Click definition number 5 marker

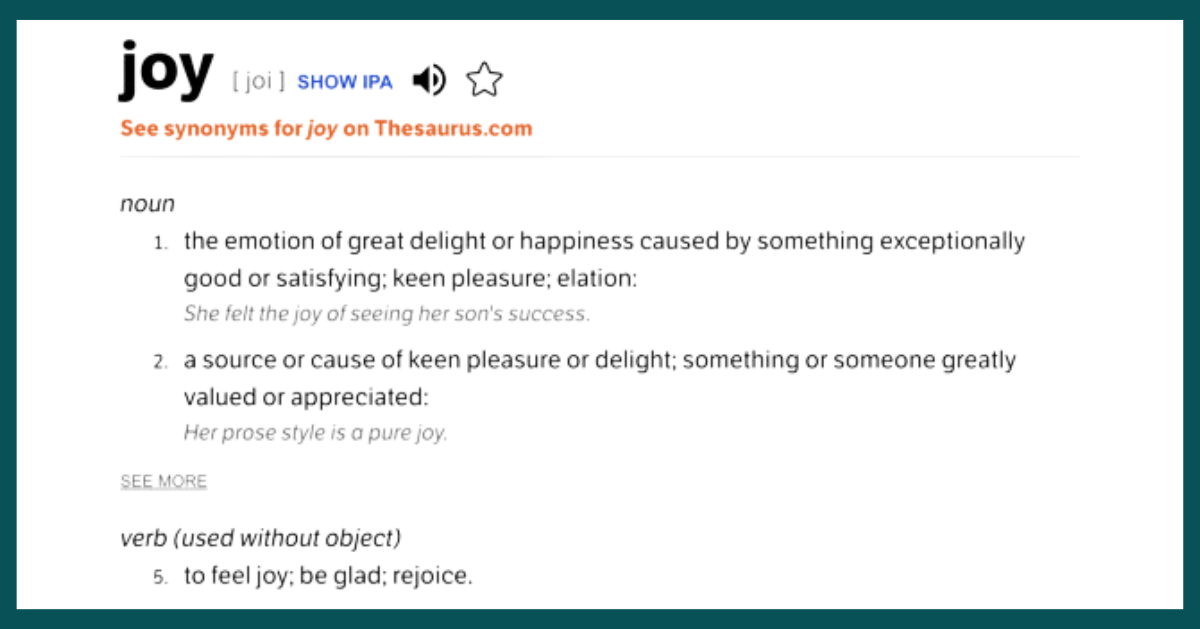pyautogui.click(x=161, y=577)
